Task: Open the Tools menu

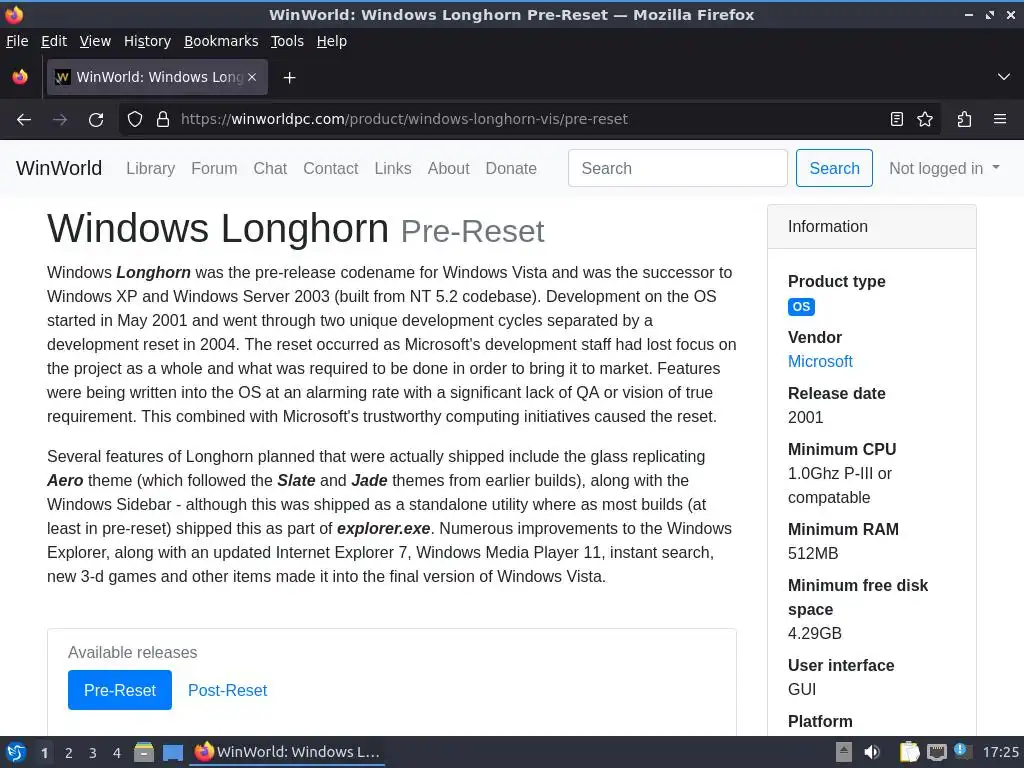Action: pos(287,41)
